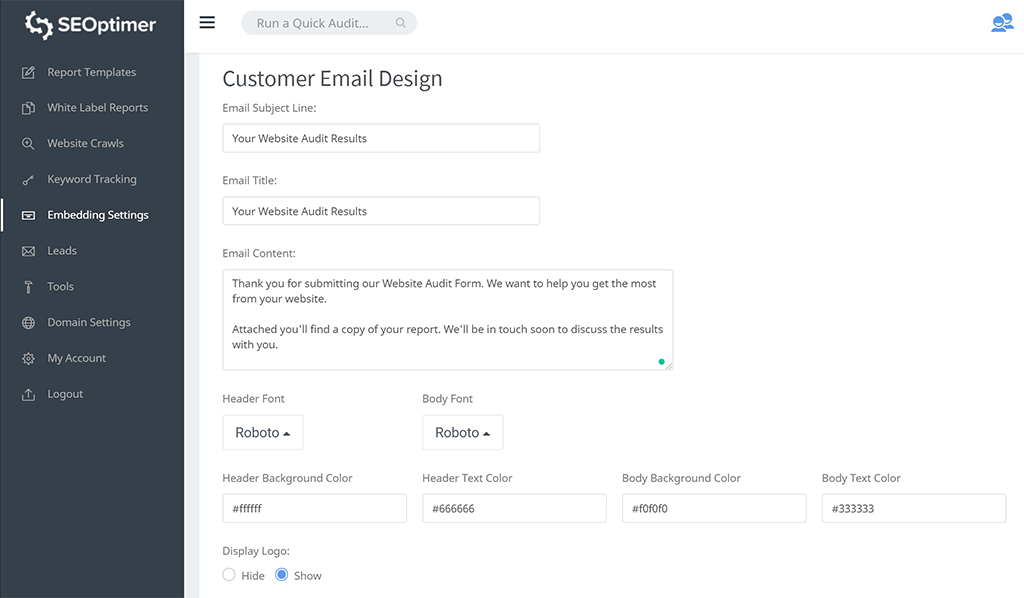Screen dimensions: 1024x598
Task: Open White Label Reports from the sidebar
Action: (30, 107)
